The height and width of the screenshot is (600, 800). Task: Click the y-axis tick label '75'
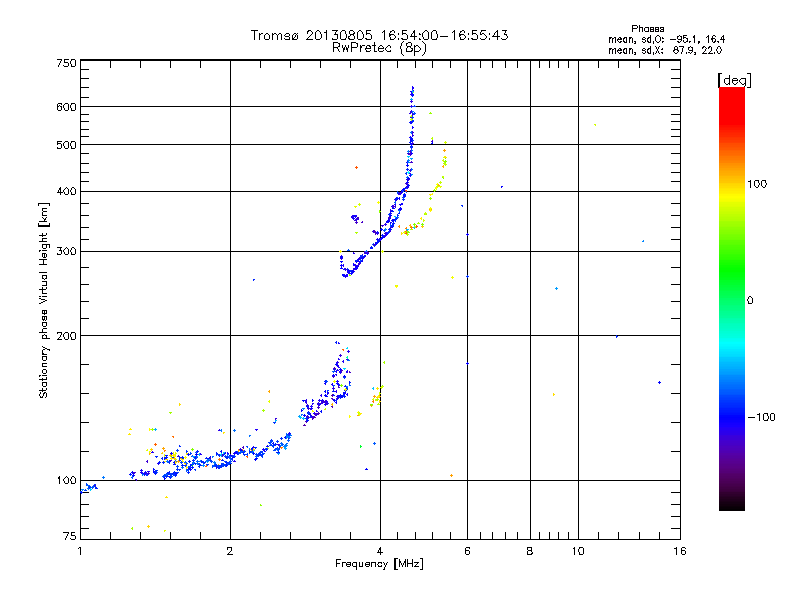coord(70,536)
